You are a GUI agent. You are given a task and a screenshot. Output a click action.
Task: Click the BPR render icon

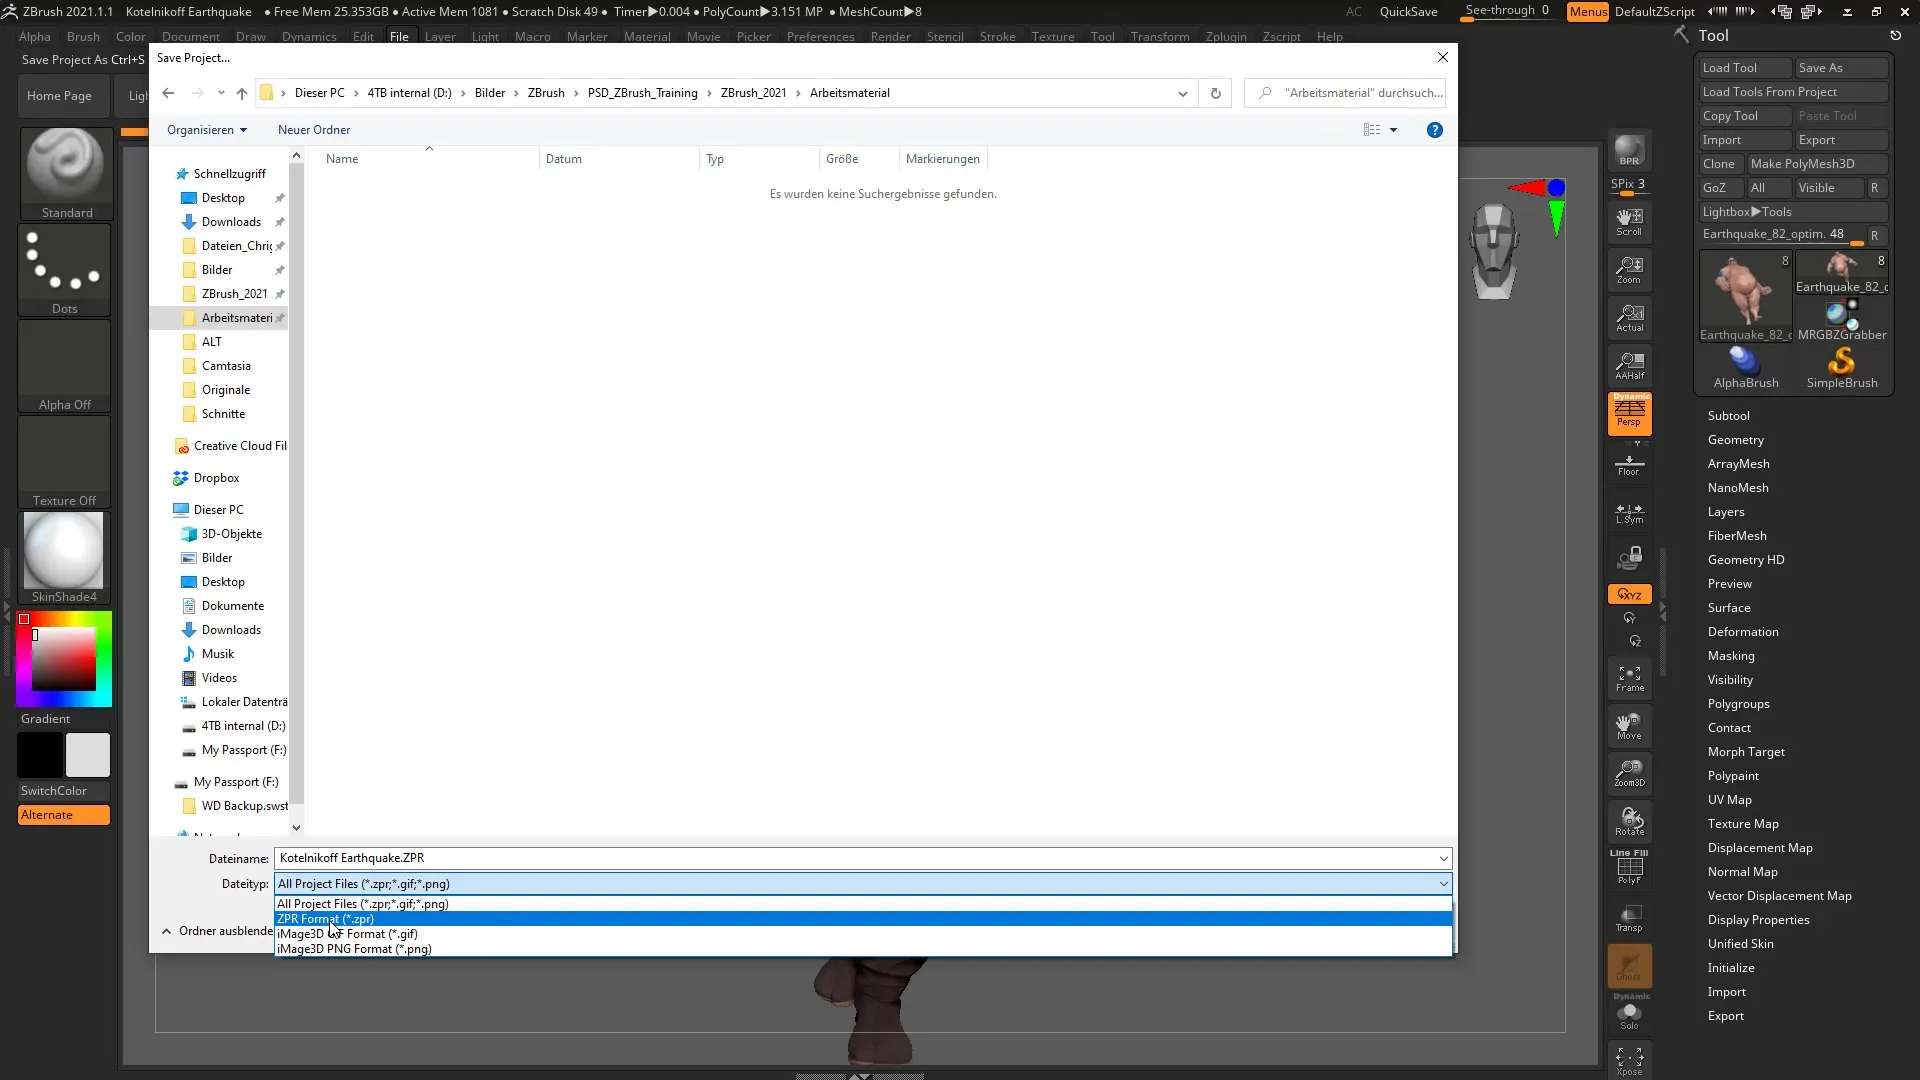1629,150
